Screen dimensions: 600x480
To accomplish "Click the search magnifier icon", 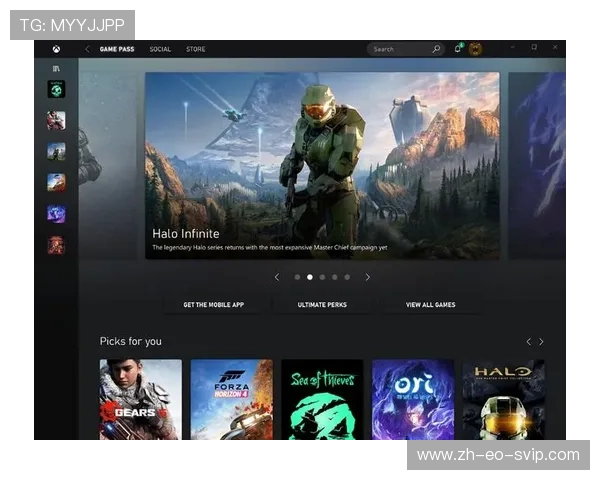I will point(436,48).
